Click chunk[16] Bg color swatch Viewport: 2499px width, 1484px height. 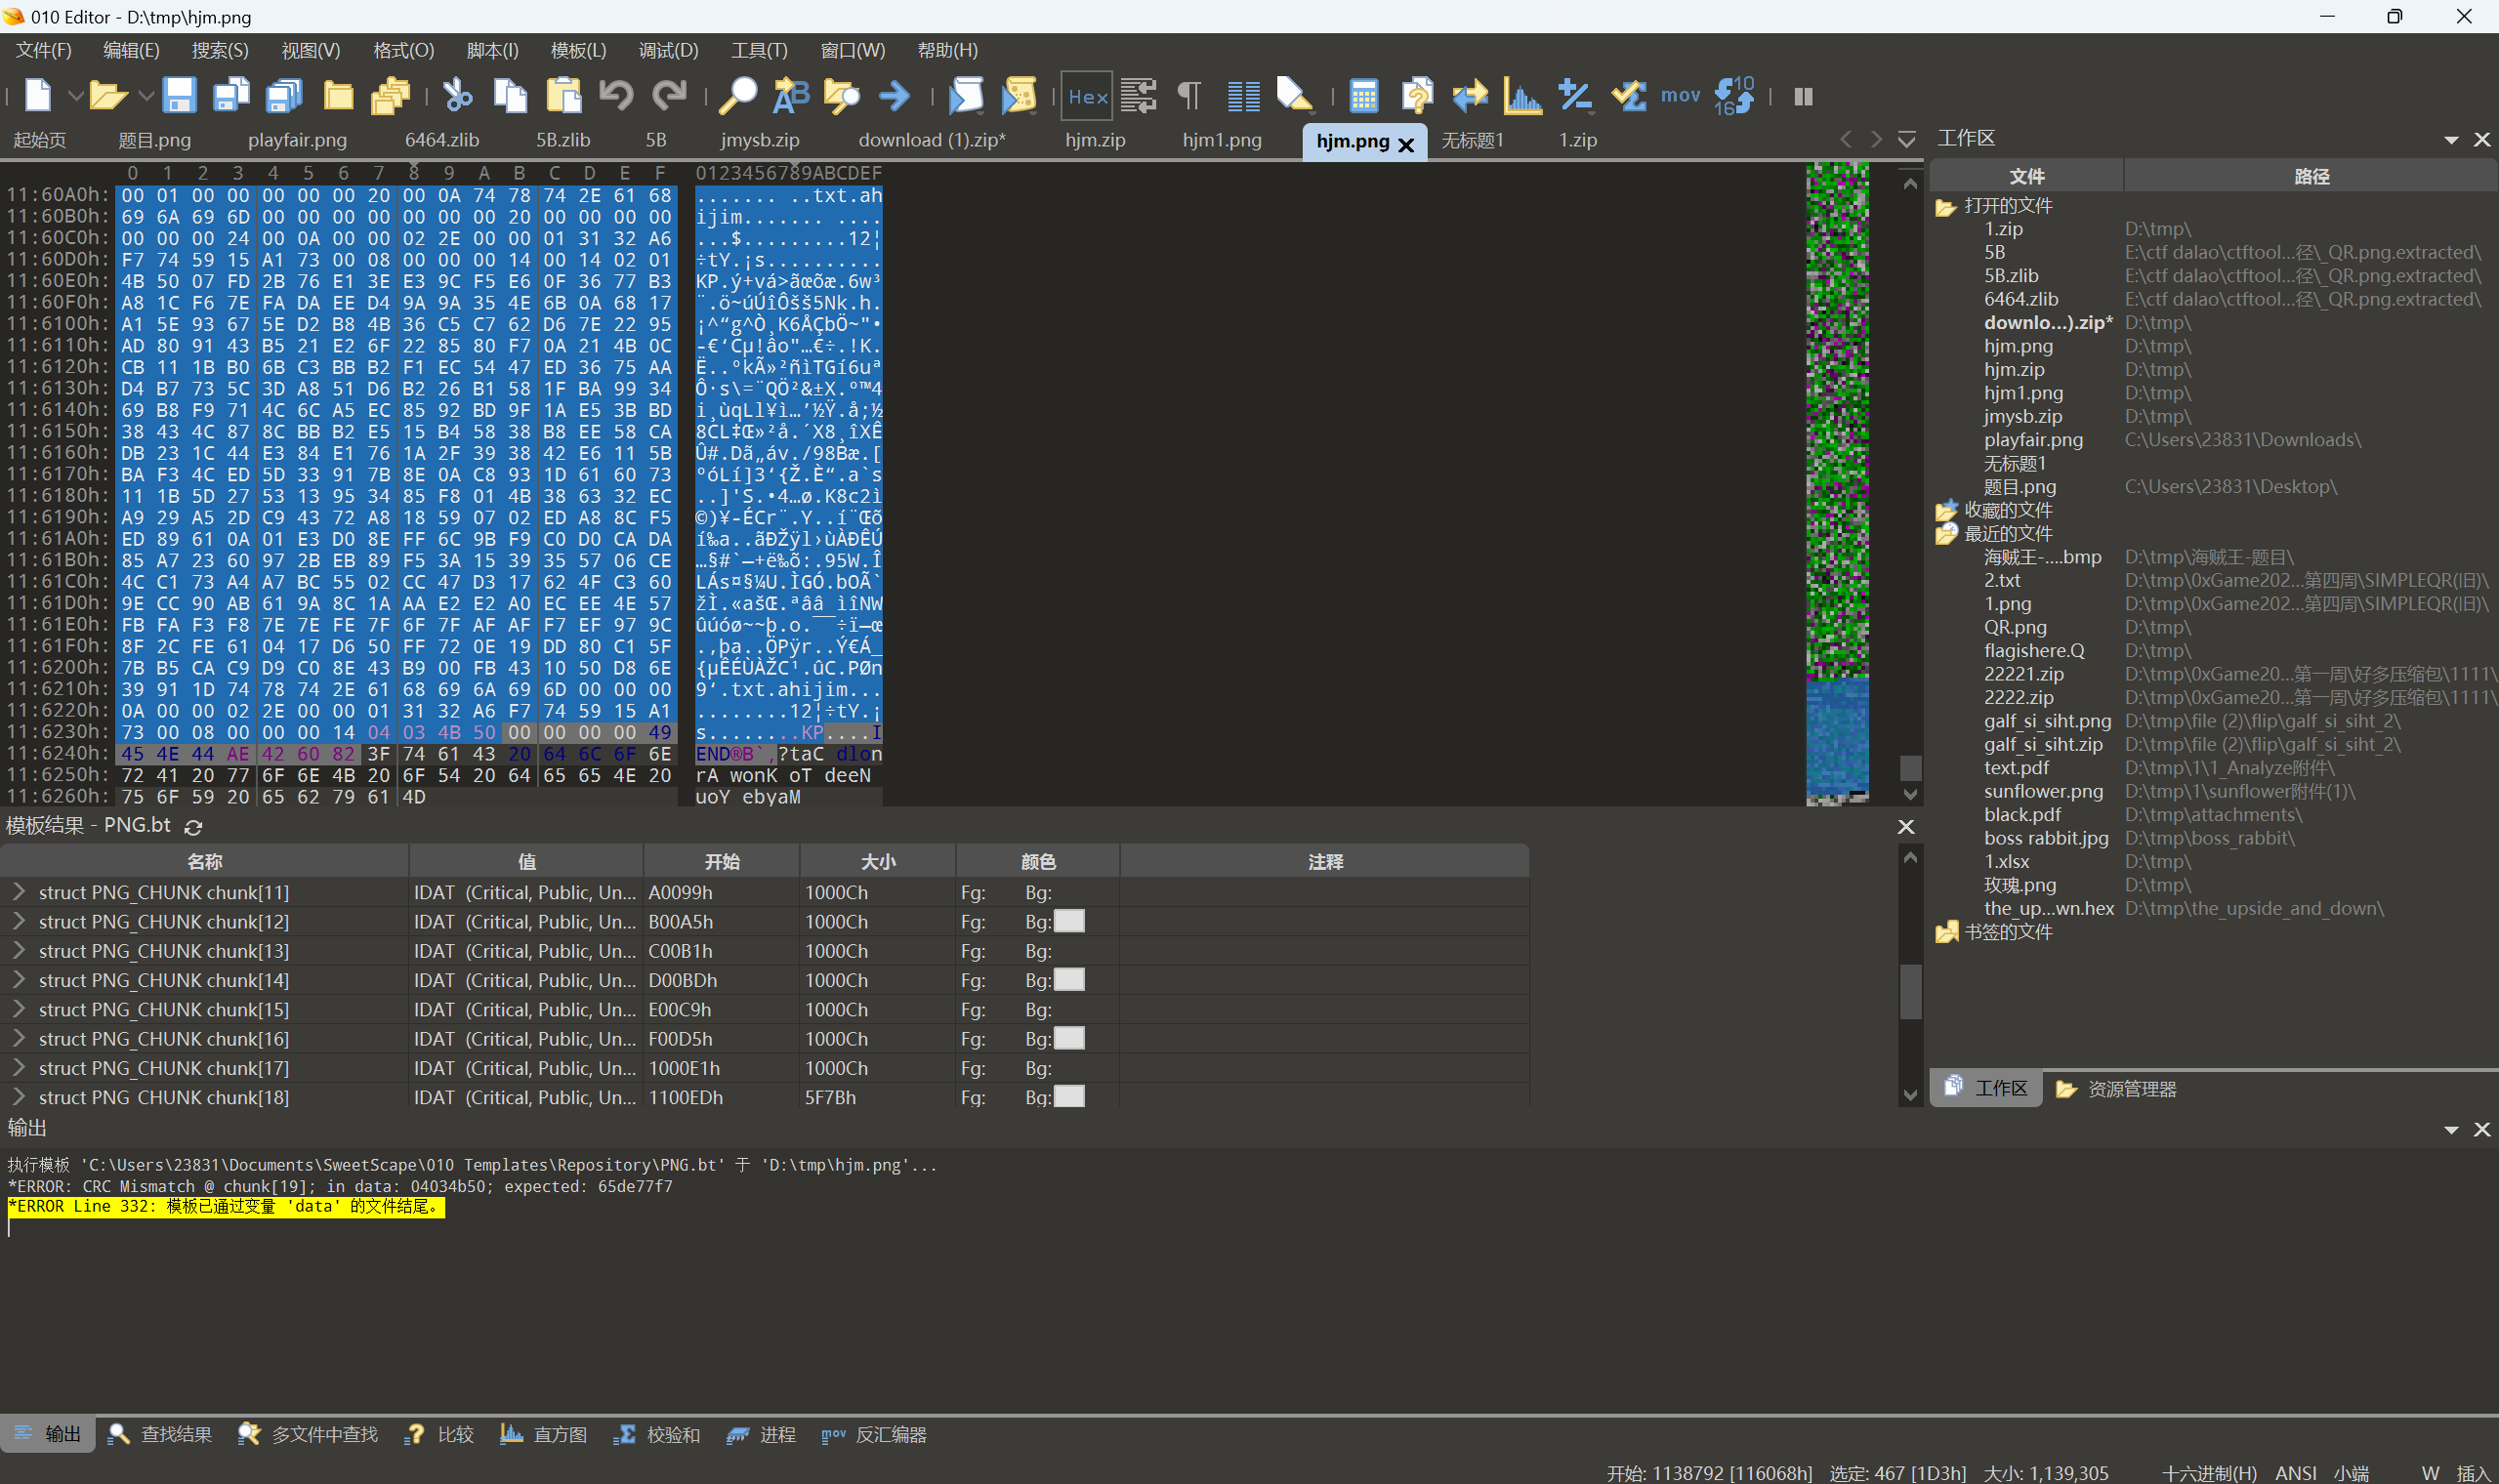(1069, 1038)
